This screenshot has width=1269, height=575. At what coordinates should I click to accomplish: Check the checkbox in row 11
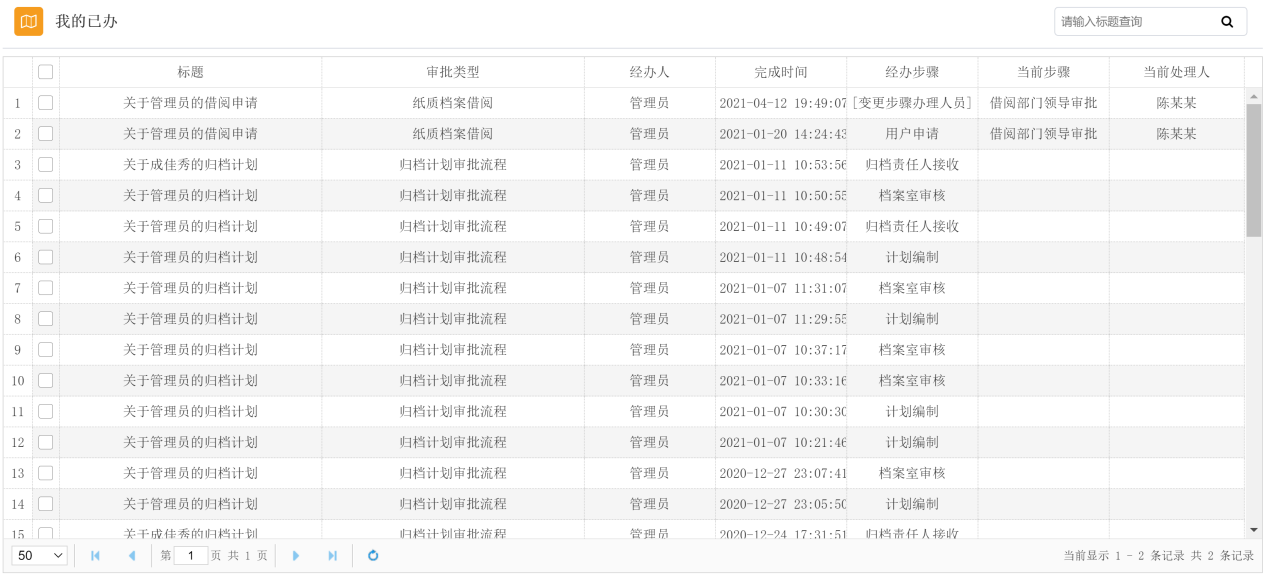click(x=46, y=412)
